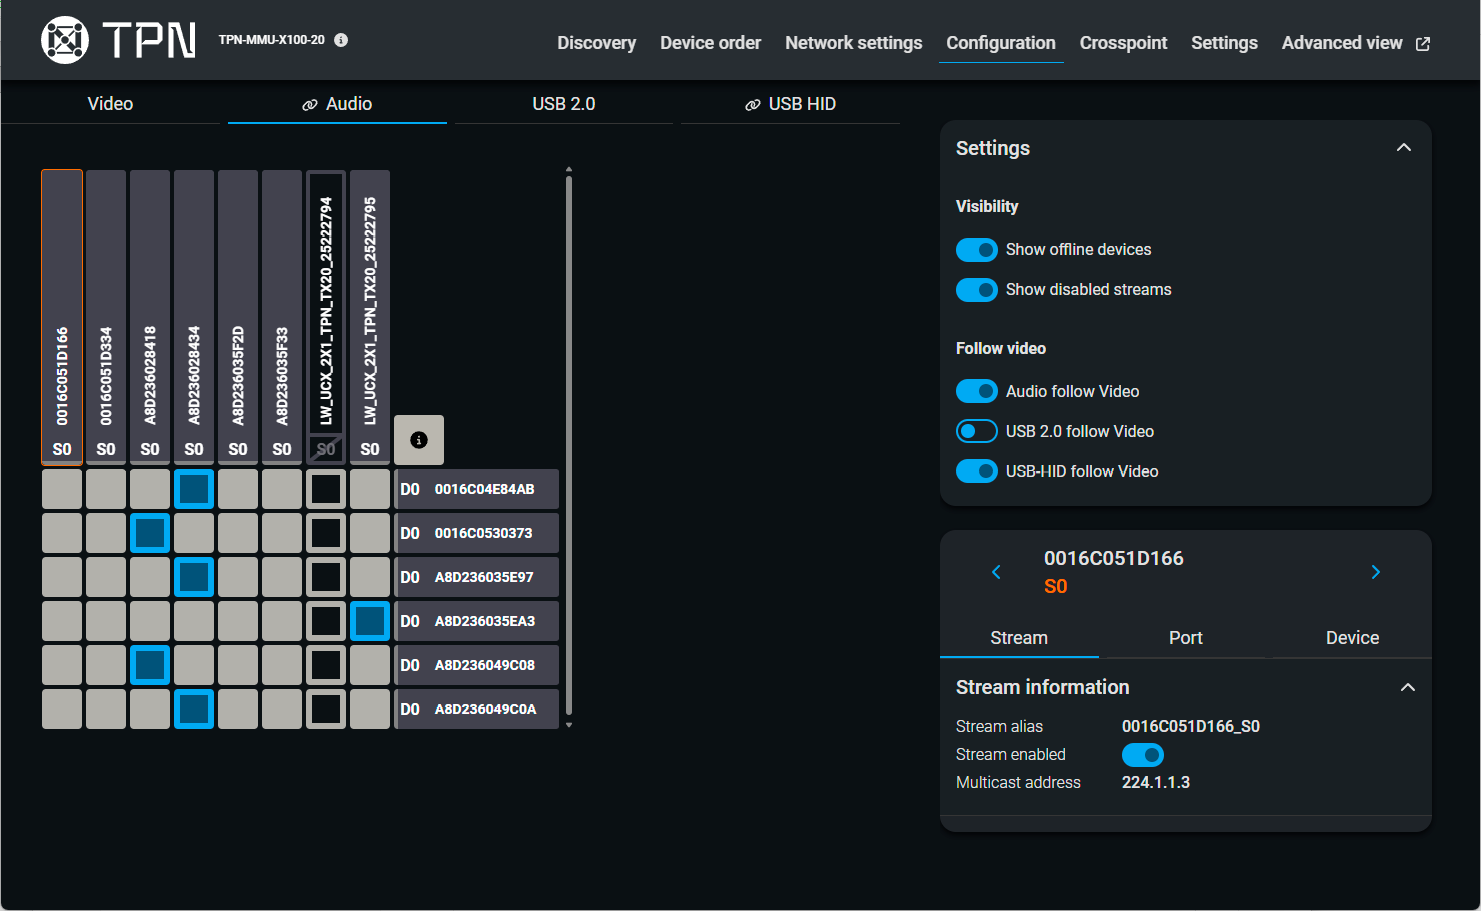Select destination row A8D236035EA3

pos(477,621)
